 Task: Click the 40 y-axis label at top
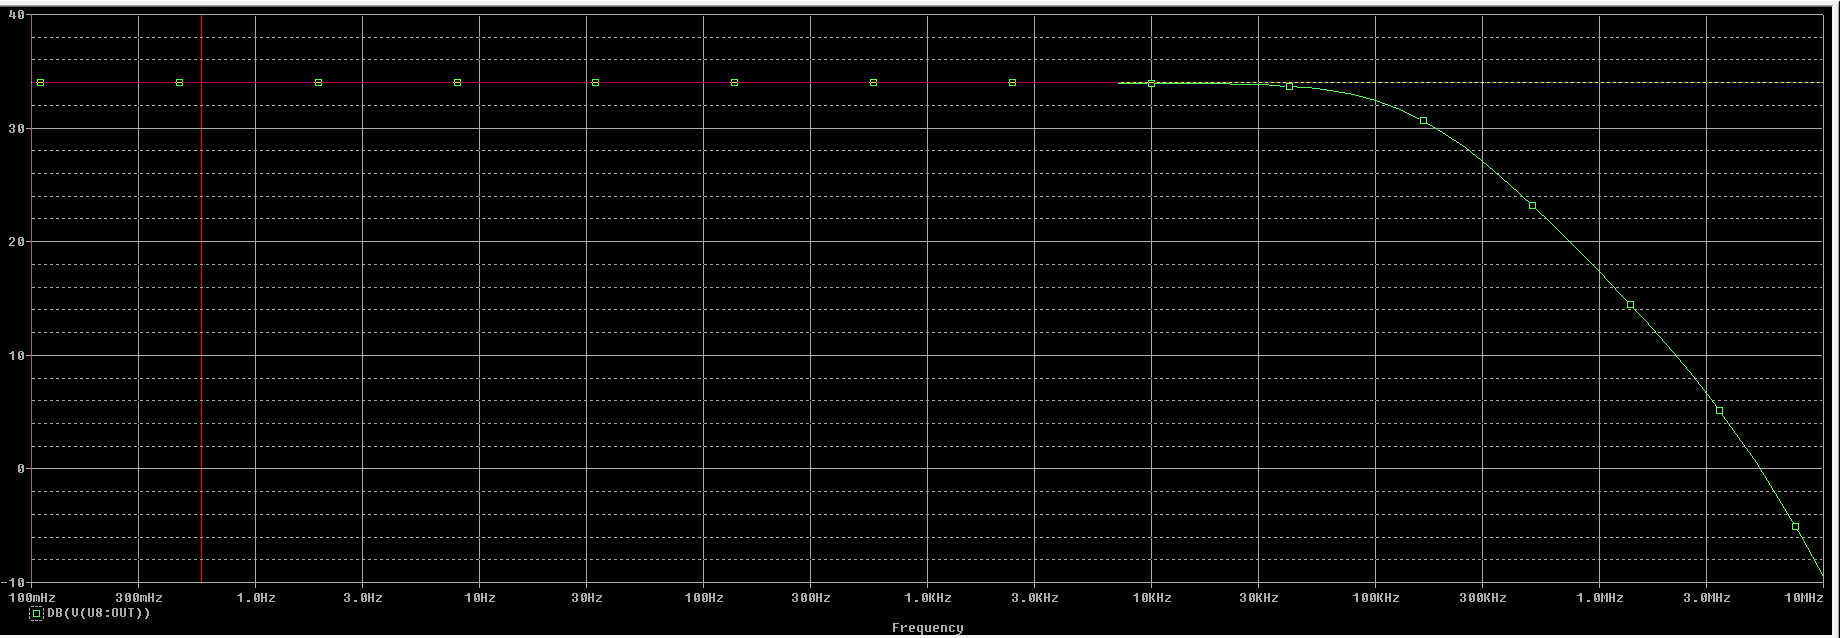[15, 16]
